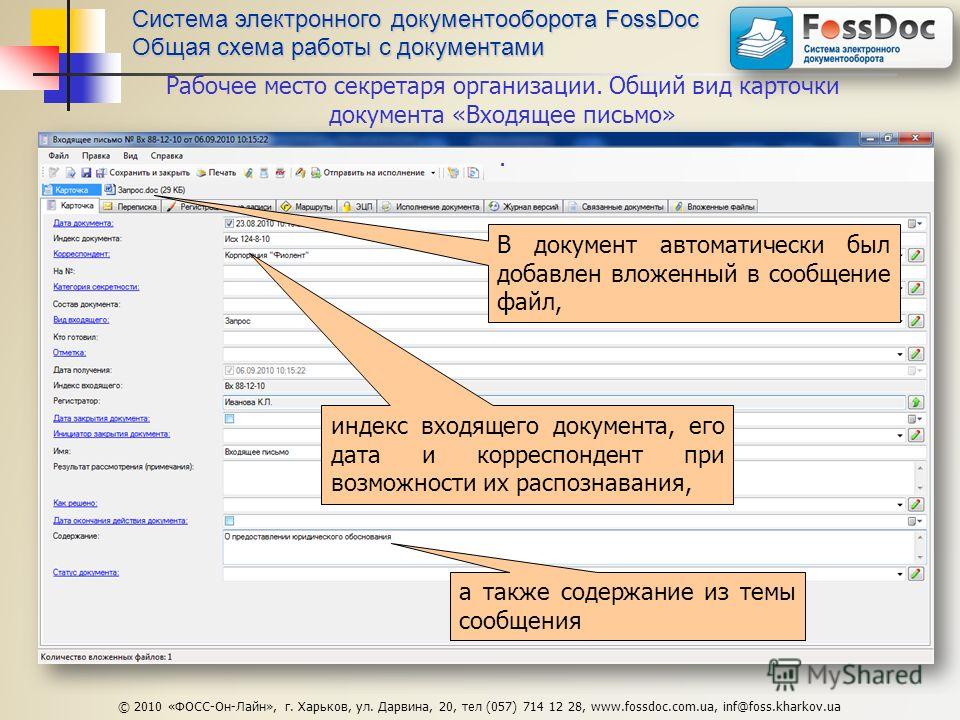Switch to the Вложенные файлы tab
960x720 pixels.
click(x=714, y=207)
